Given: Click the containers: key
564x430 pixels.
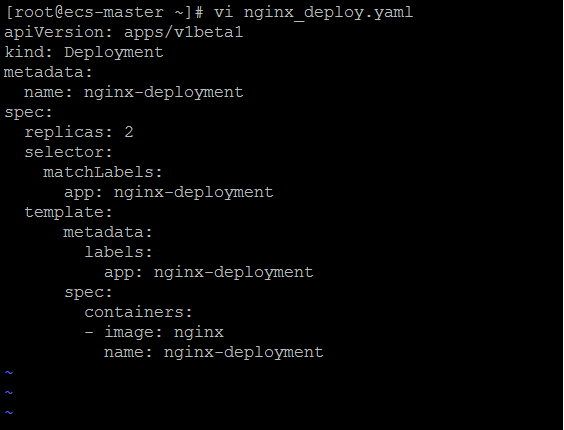Looking at the screenshot, I should [x=138, y=312].
